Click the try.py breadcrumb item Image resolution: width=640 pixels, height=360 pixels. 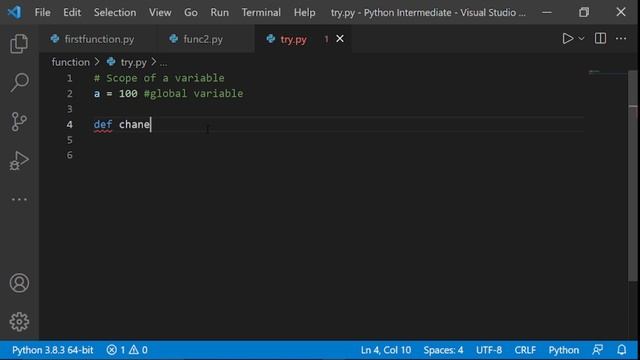tap(133, 62)
